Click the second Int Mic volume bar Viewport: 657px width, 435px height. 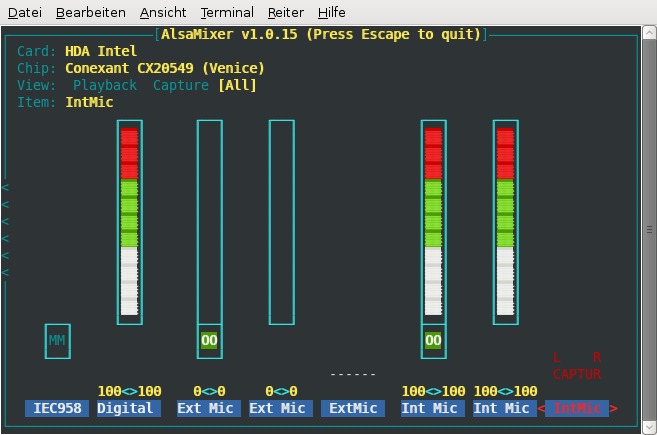[x=505, y=222]
